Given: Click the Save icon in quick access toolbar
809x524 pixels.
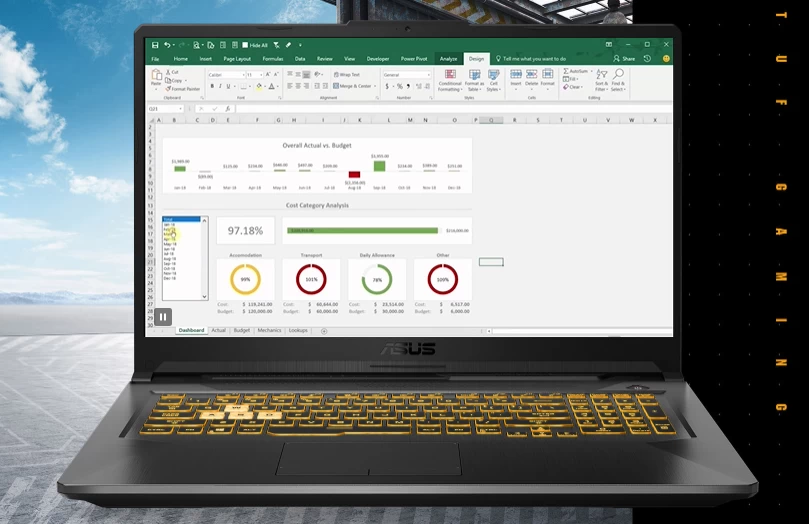Looking at the screenshot, I should coord(155,45).
